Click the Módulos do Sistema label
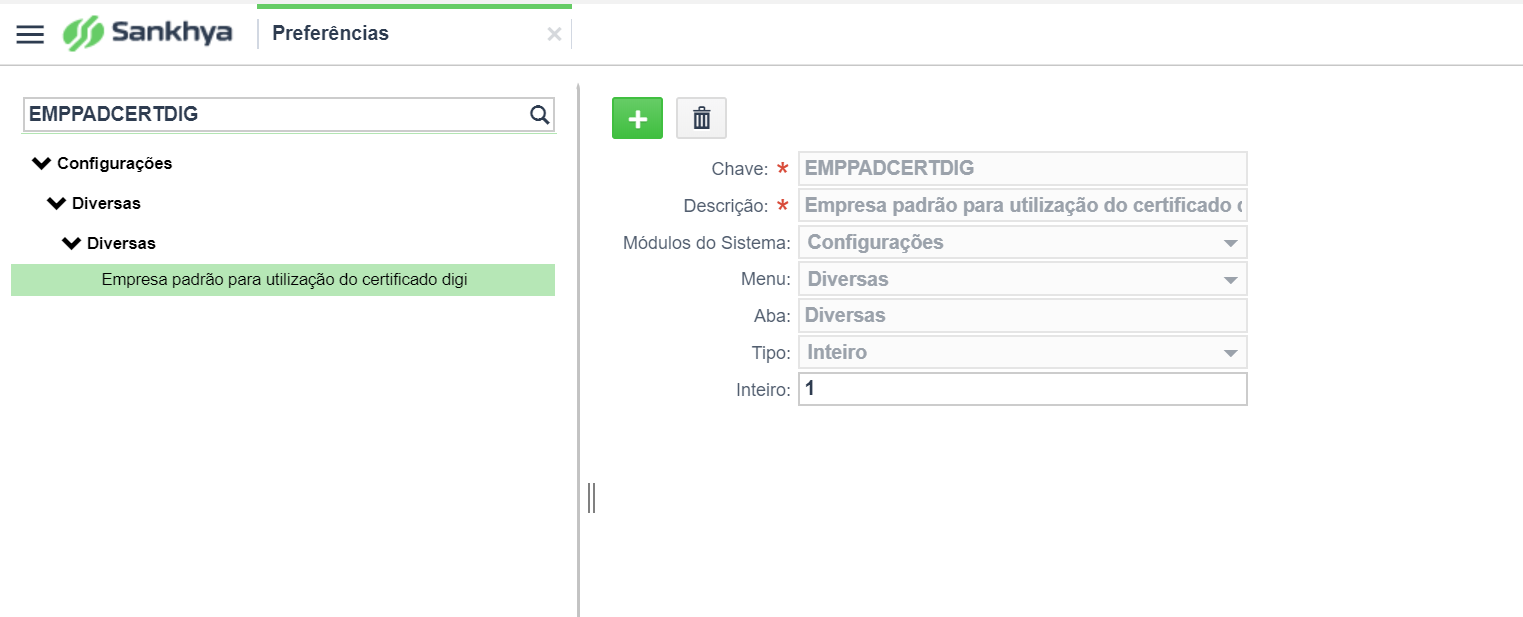The height and width of the screenshot is (617, 1523). pos(707,243)
